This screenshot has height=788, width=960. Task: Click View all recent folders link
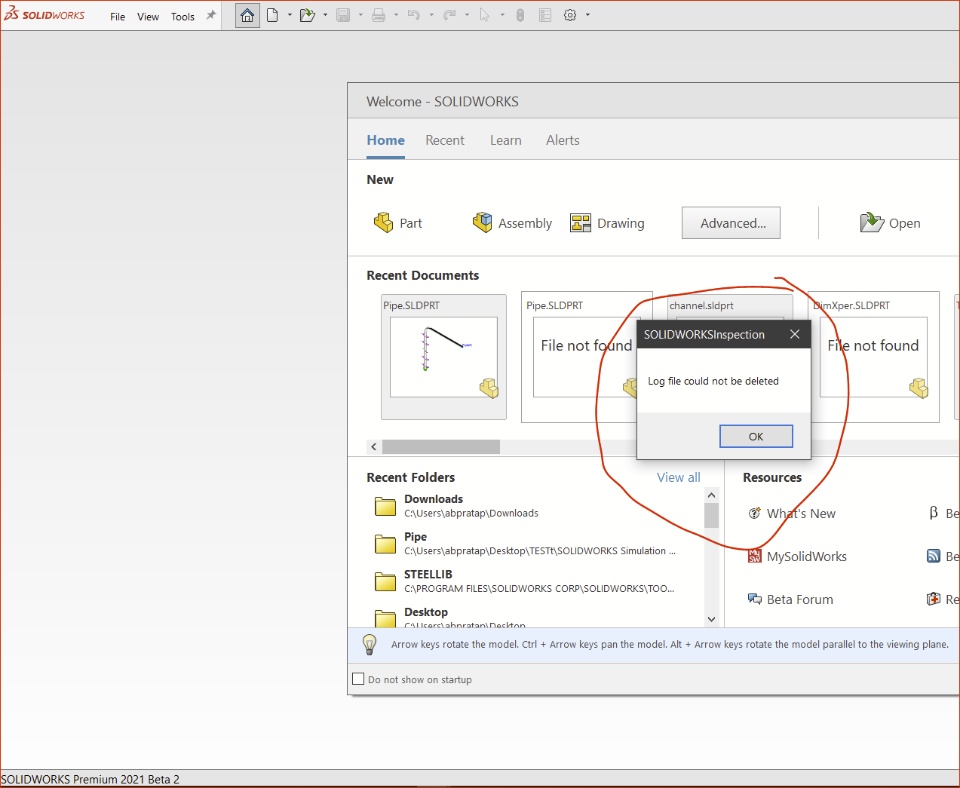click(678, 477)
